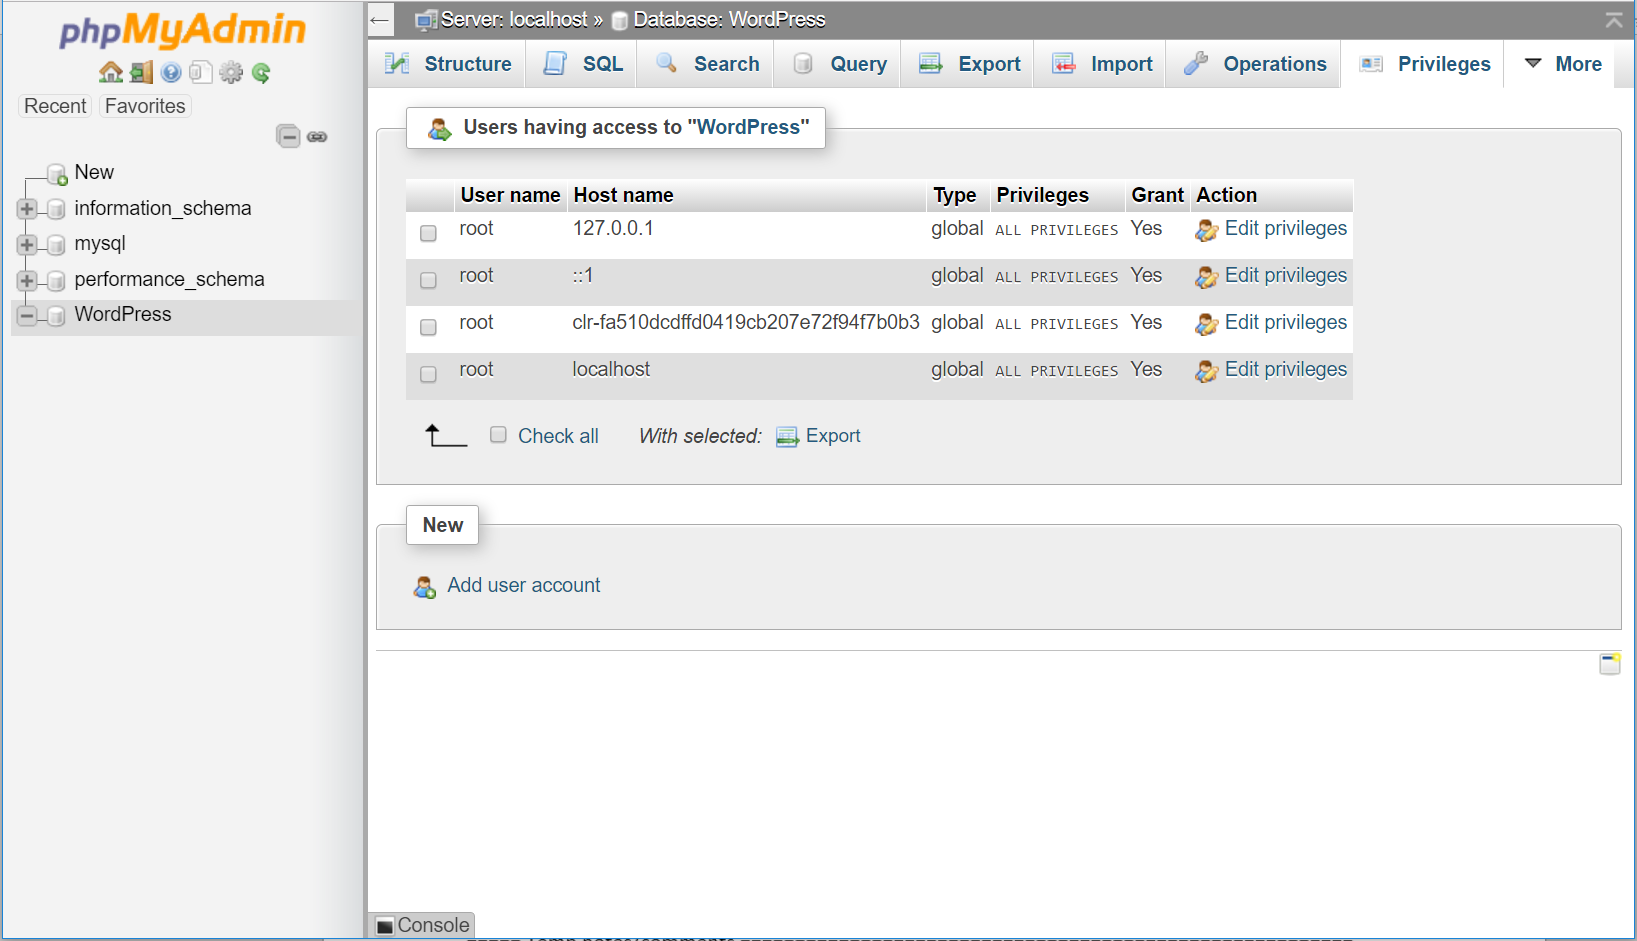Click Edit privileges text for root at localhost
The height and width of the screenshot is (941, 1637).
pyautogui.click(x=1286, y=369)
